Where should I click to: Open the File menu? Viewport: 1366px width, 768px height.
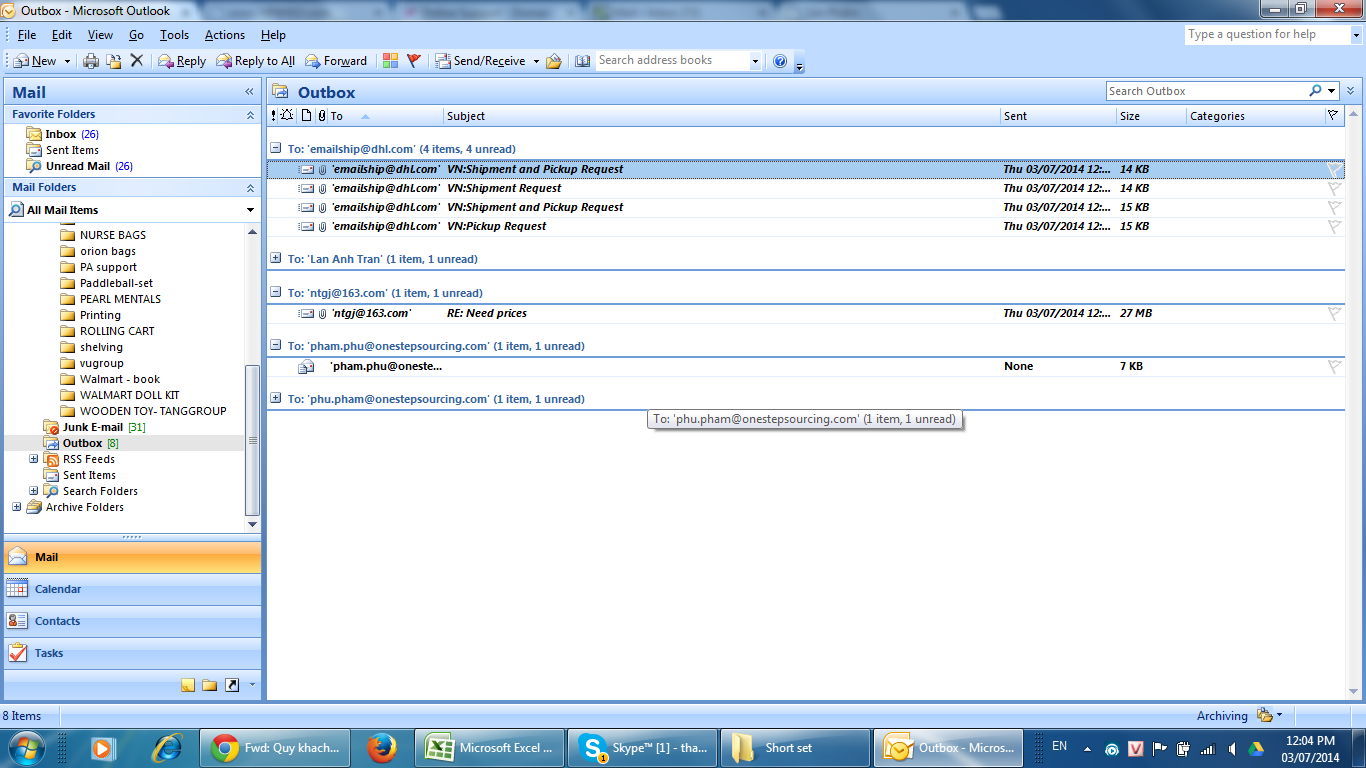point(27,35)
